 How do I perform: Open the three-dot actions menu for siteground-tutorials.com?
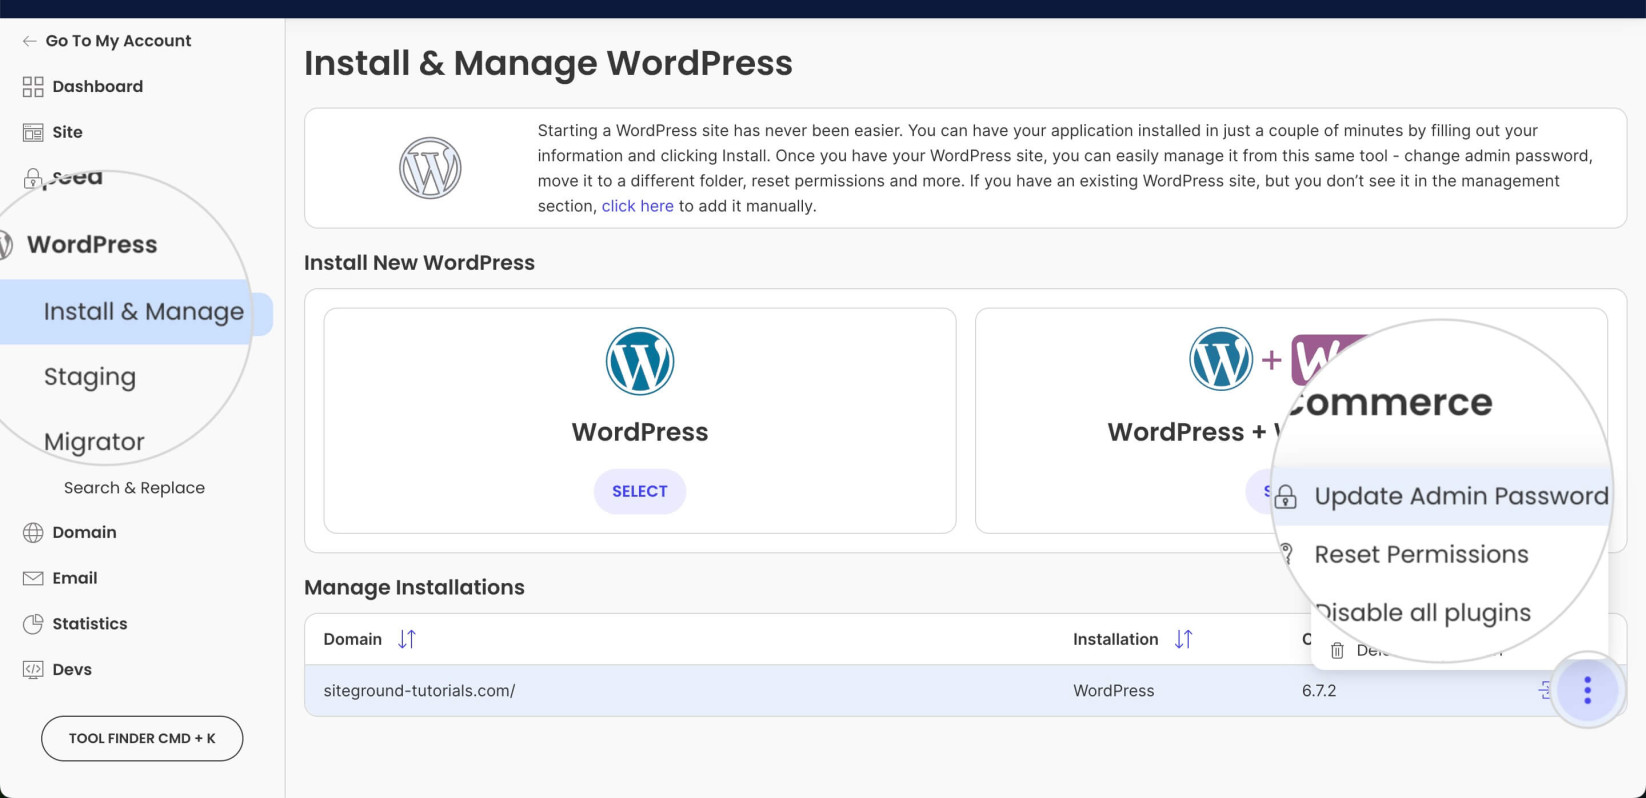(1587, 690)
